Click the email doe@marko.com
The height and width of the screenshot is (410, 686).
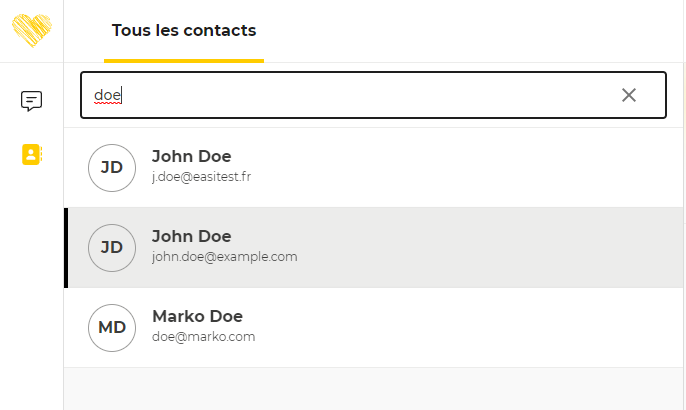pyautogui.click(x=203, y=337)
